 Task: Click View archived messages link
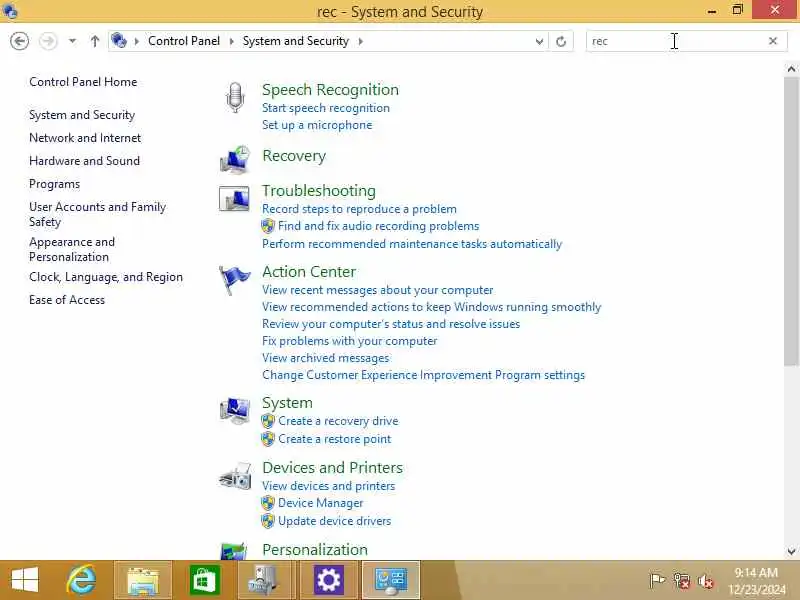326,358
